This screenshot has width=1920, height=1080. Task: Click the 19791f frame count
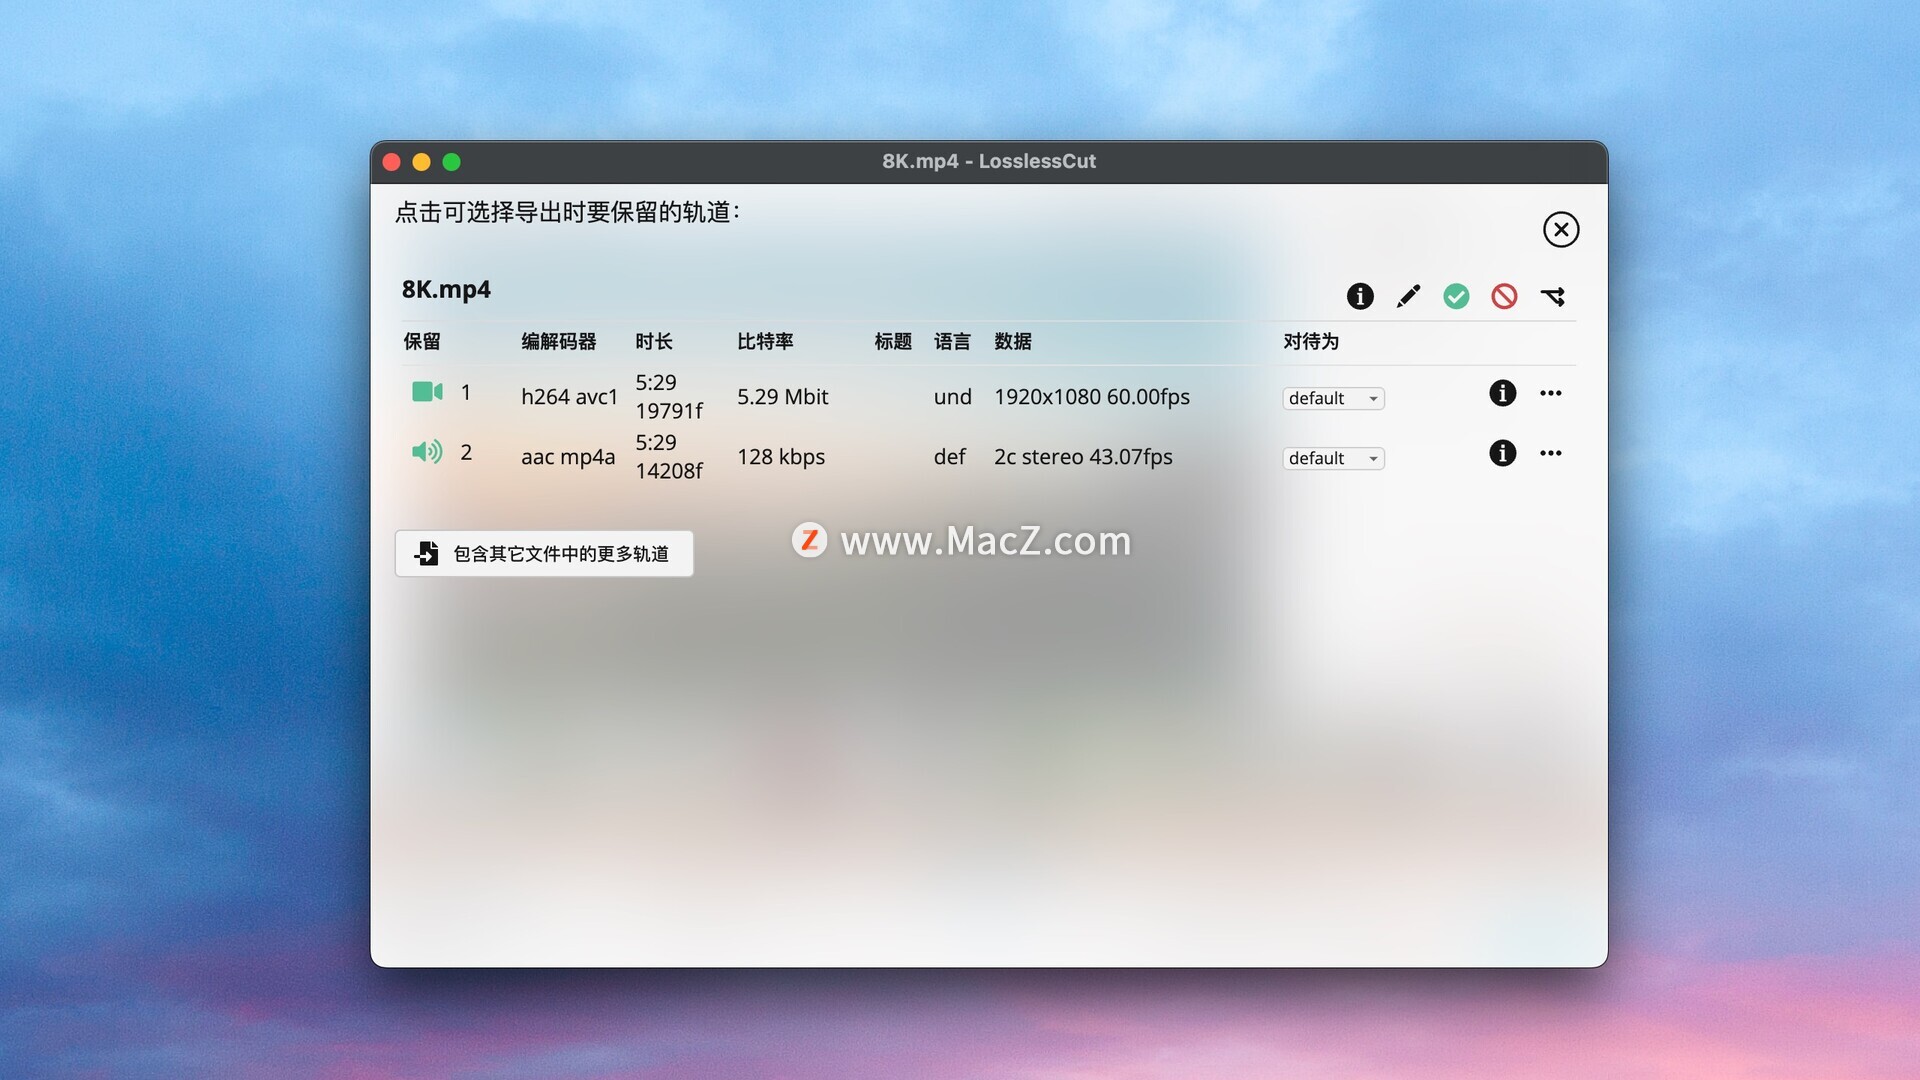pos(669,411)
